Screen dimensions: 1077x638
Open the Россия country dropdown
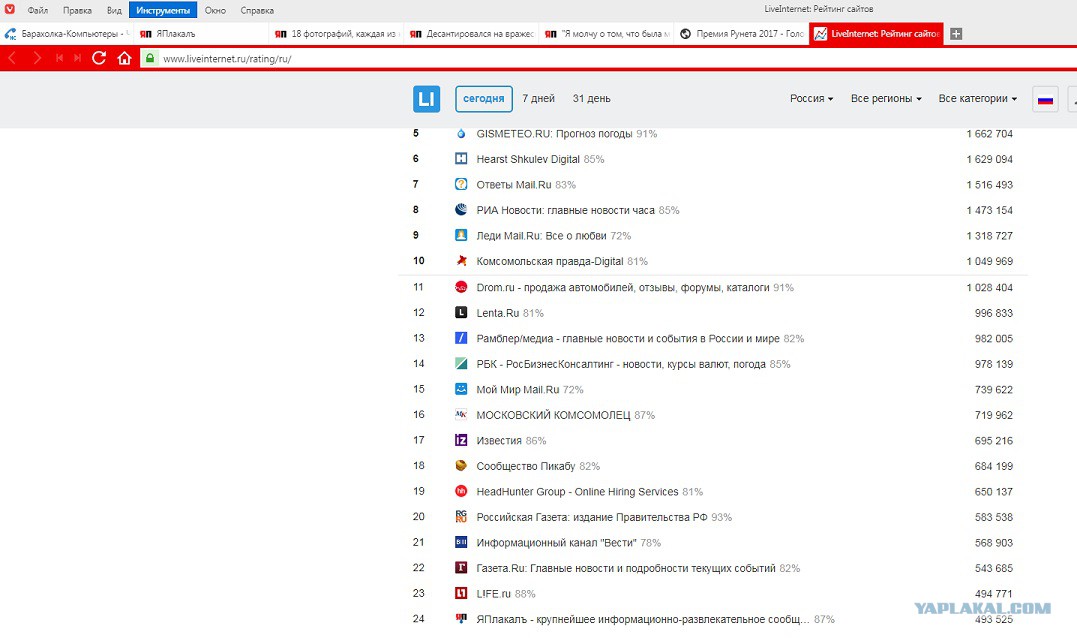[811, 99]
